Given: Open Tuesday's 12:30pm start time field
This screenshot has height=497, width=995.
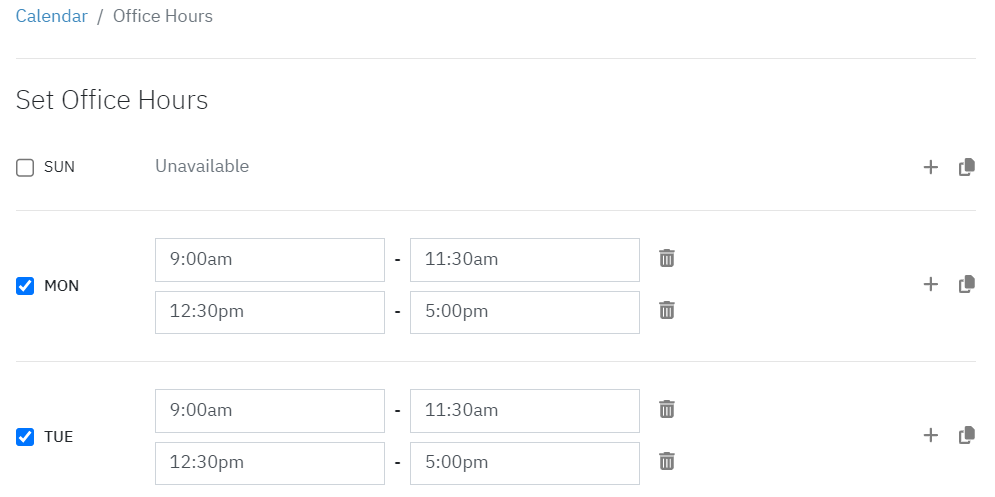Looking at the screenshot, I should (270, 463).
